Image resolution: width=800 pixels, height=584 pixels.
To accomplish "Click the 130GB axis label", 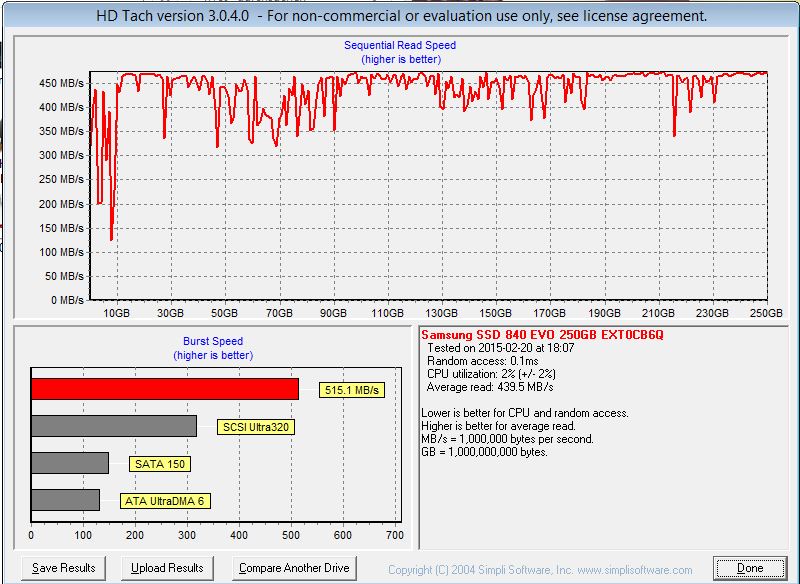I will tap(442, 313).
